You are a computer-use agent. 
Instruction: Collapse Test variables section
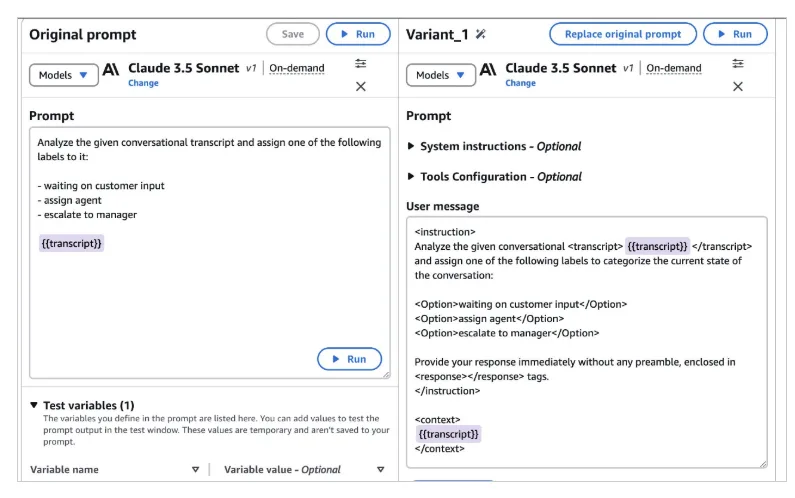point(82,405)
